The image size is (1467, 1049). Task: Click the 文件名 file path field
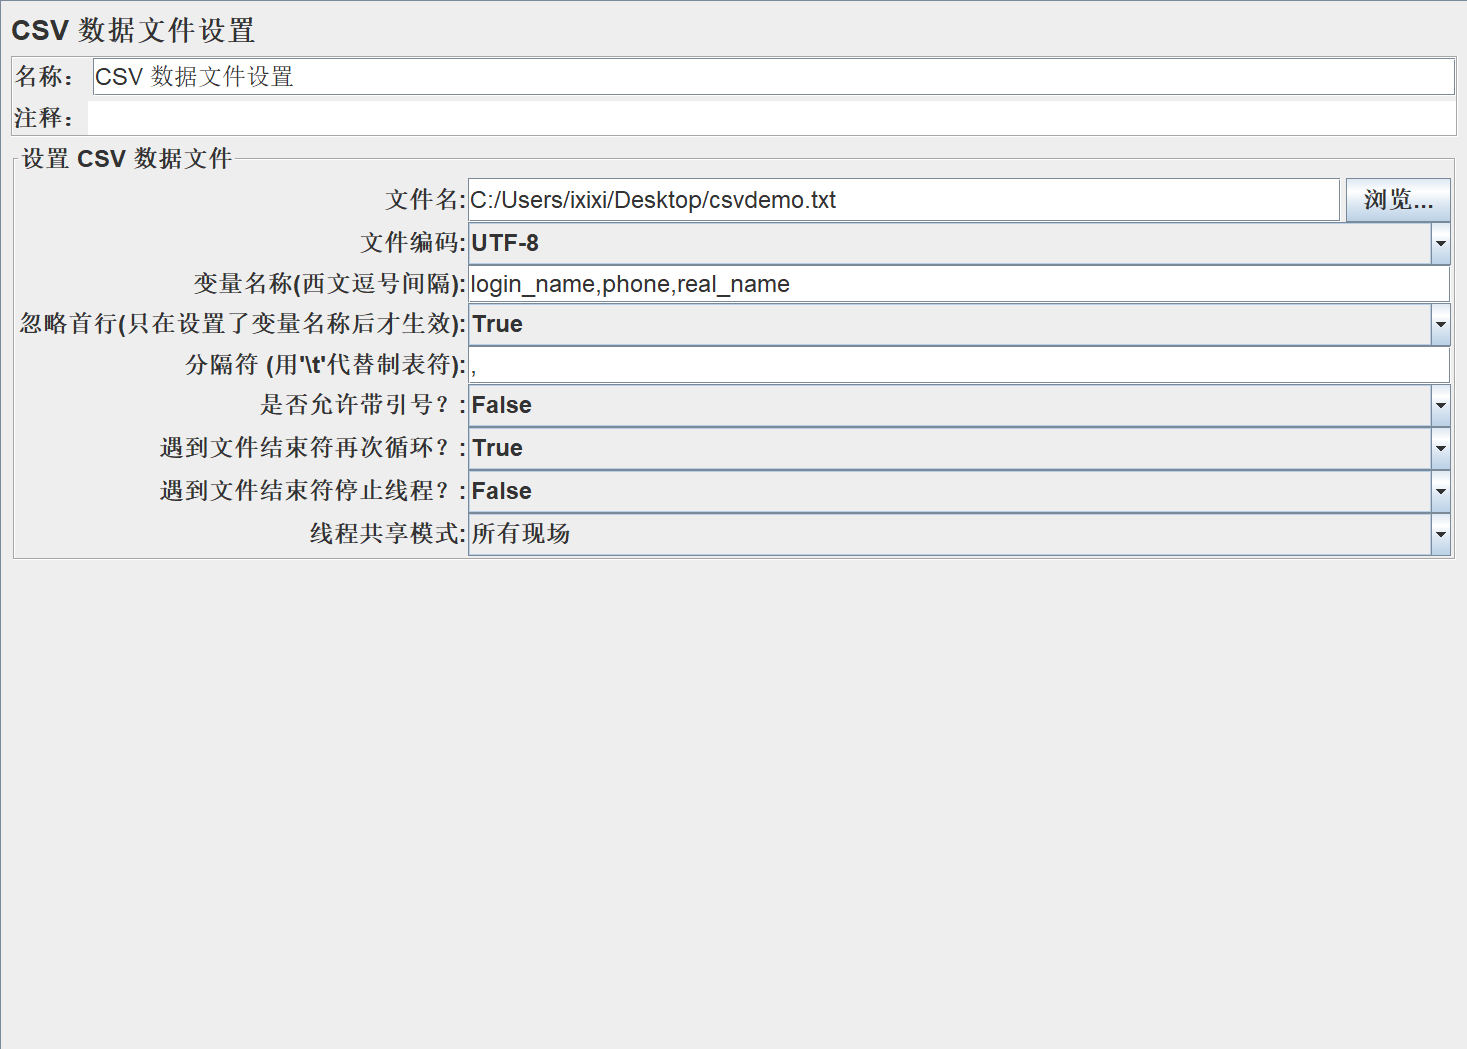pyautogui.click(x=904, y=200)
